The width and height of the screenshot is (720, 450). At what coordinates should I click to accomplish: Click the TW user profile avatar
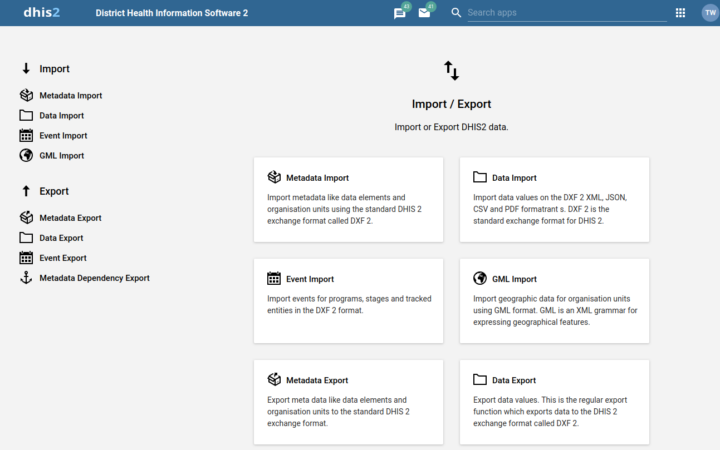pyautogui.click(x=710, y=13)
